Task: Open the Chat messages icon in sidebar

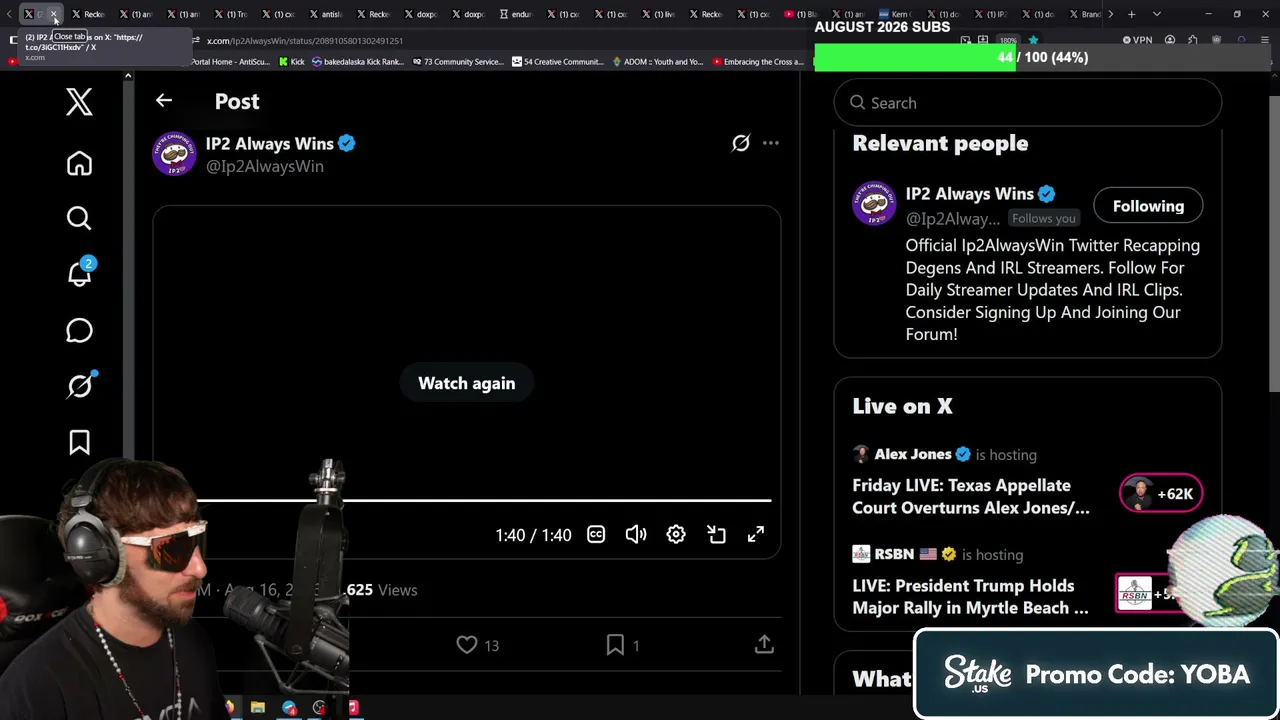Action: point(79,330)
